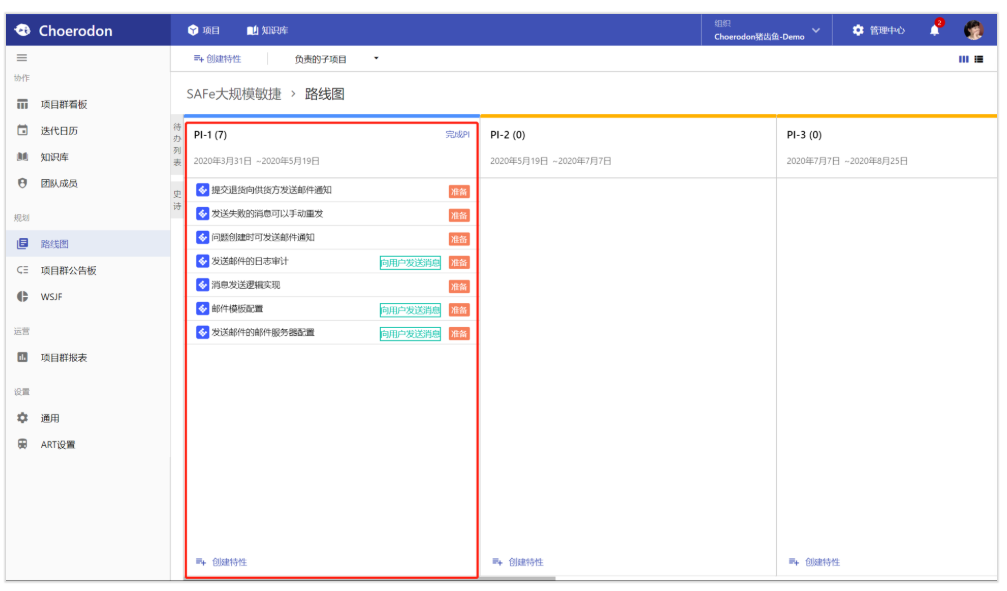Viewport: 1007px width, 591px height.
Task: Click the 完成PI link in PI-1
Action: (457, 135)
